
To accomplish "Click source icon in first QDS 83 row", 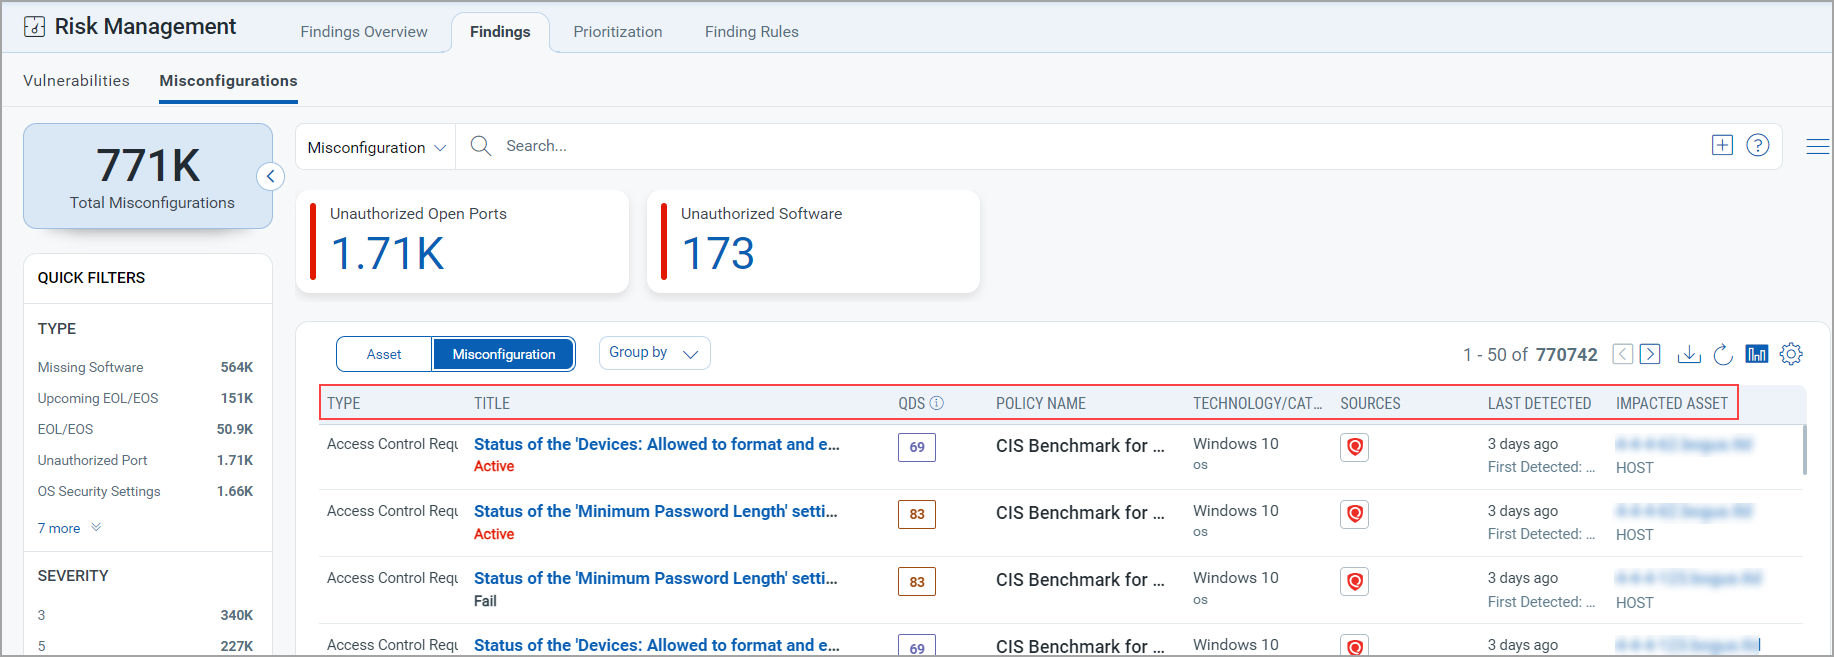I will coord(1355,514).
